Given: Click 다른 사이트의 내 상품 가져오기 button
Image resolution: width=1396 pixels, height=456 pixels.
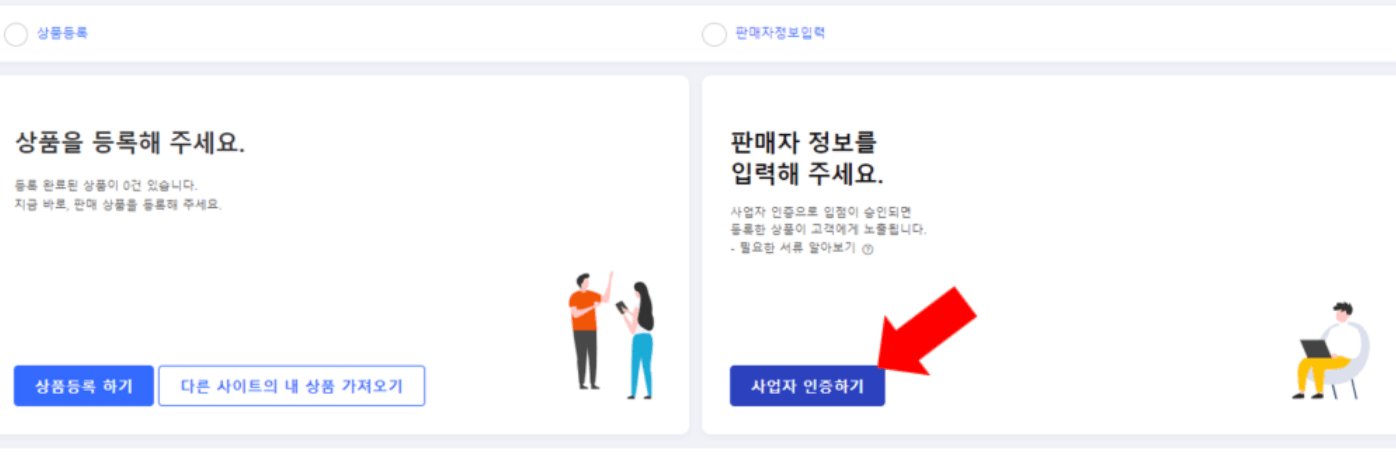Looking at the screenshot, I should tap(291, 386).
